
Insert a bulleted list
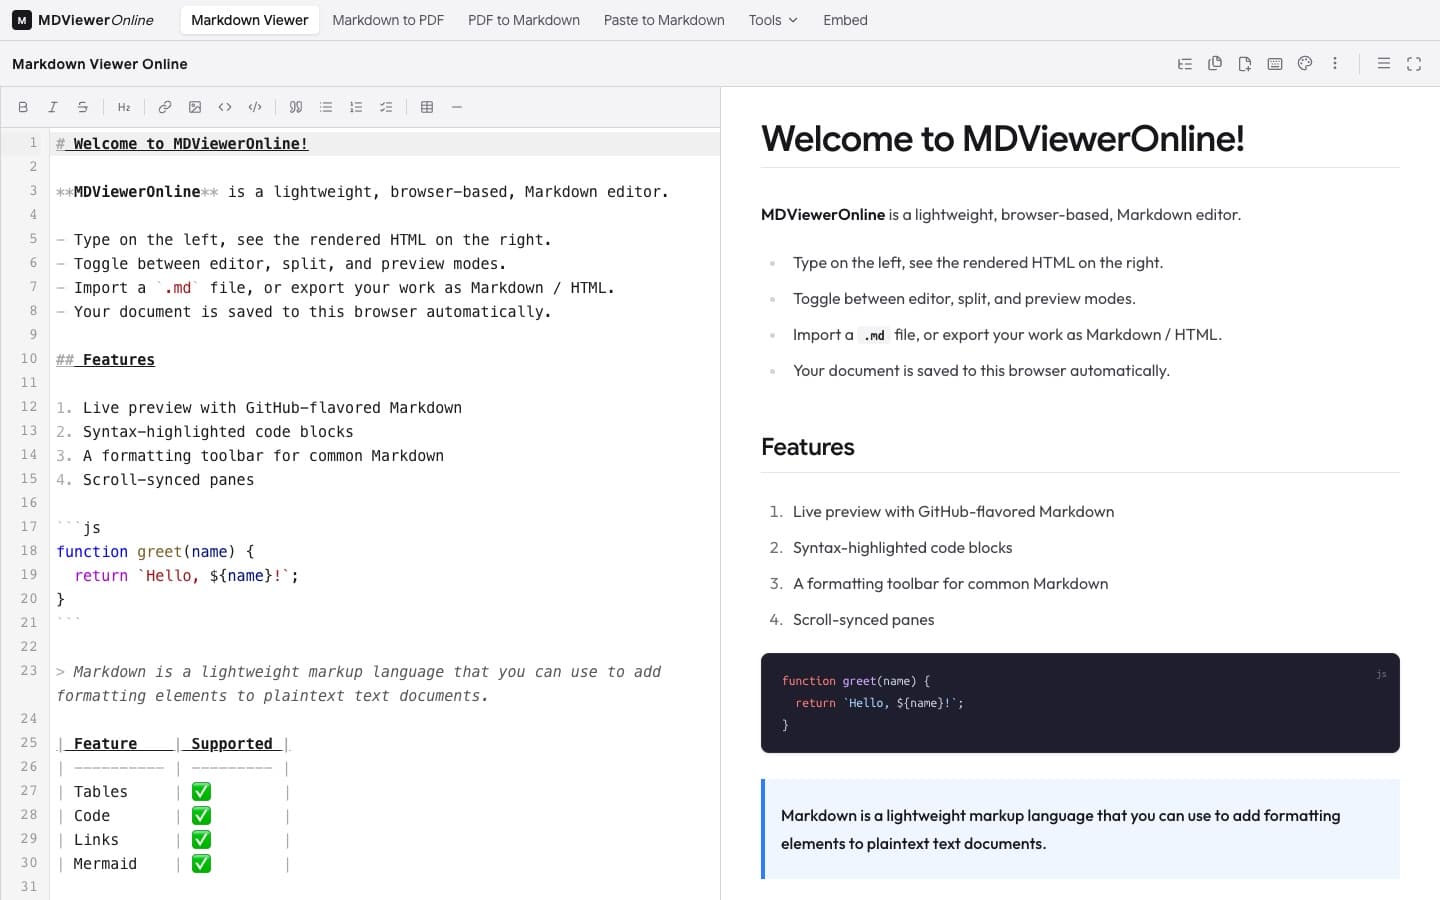[326, 107]
